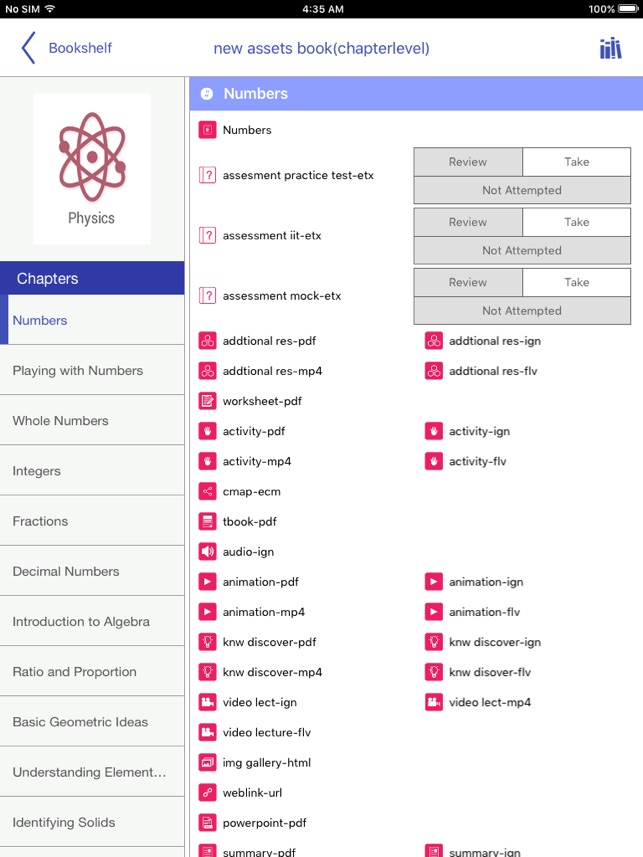Open the video lect-mp4 camera icon
Image resolution: width=643 pixels, height=857 pixels.
coord(434,702)
